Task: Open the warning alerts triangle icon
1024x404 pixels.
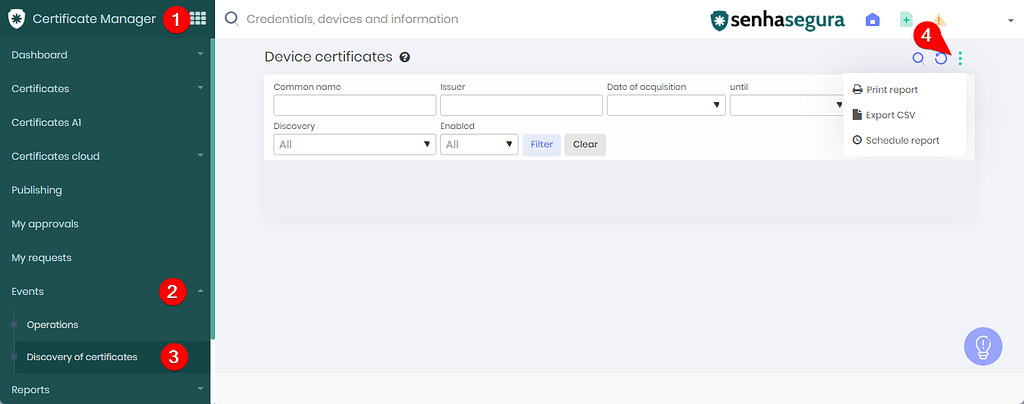Action: pos(939,20)
